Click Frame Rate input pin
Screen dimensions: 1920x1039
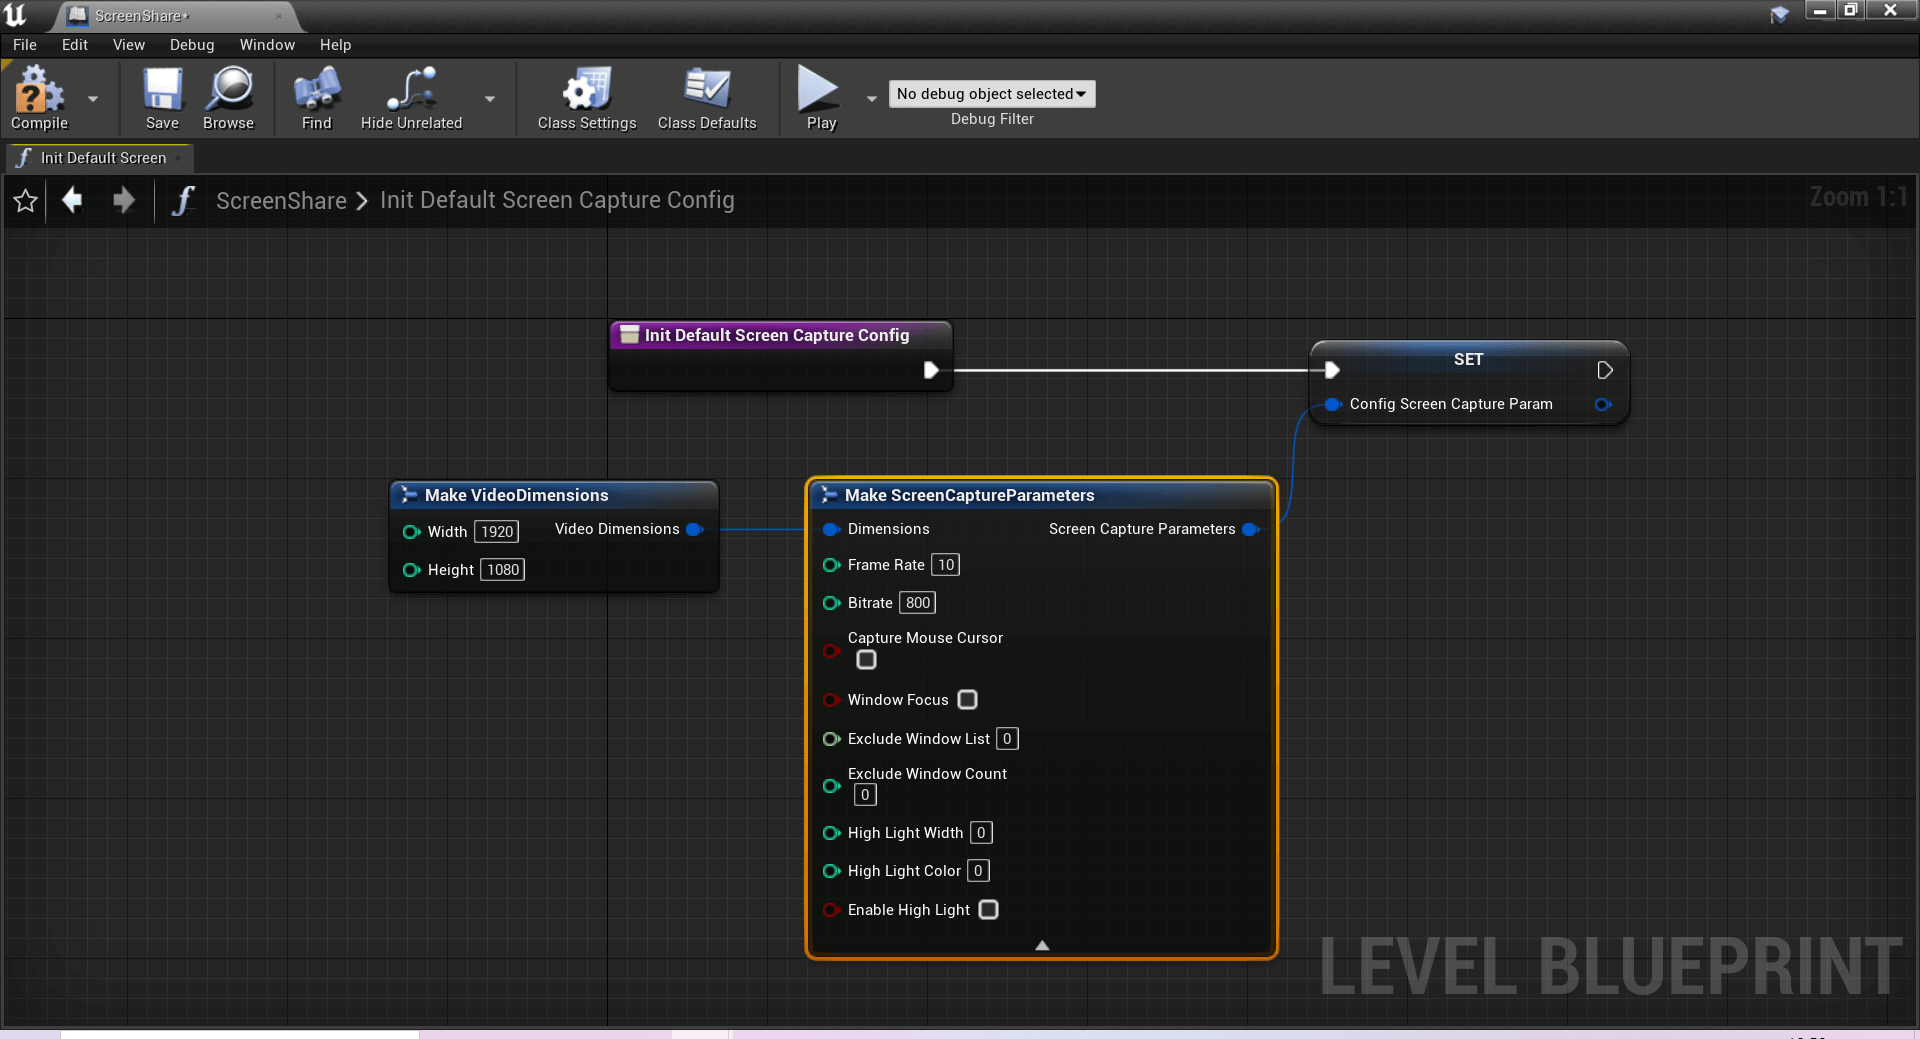[831, 565]
